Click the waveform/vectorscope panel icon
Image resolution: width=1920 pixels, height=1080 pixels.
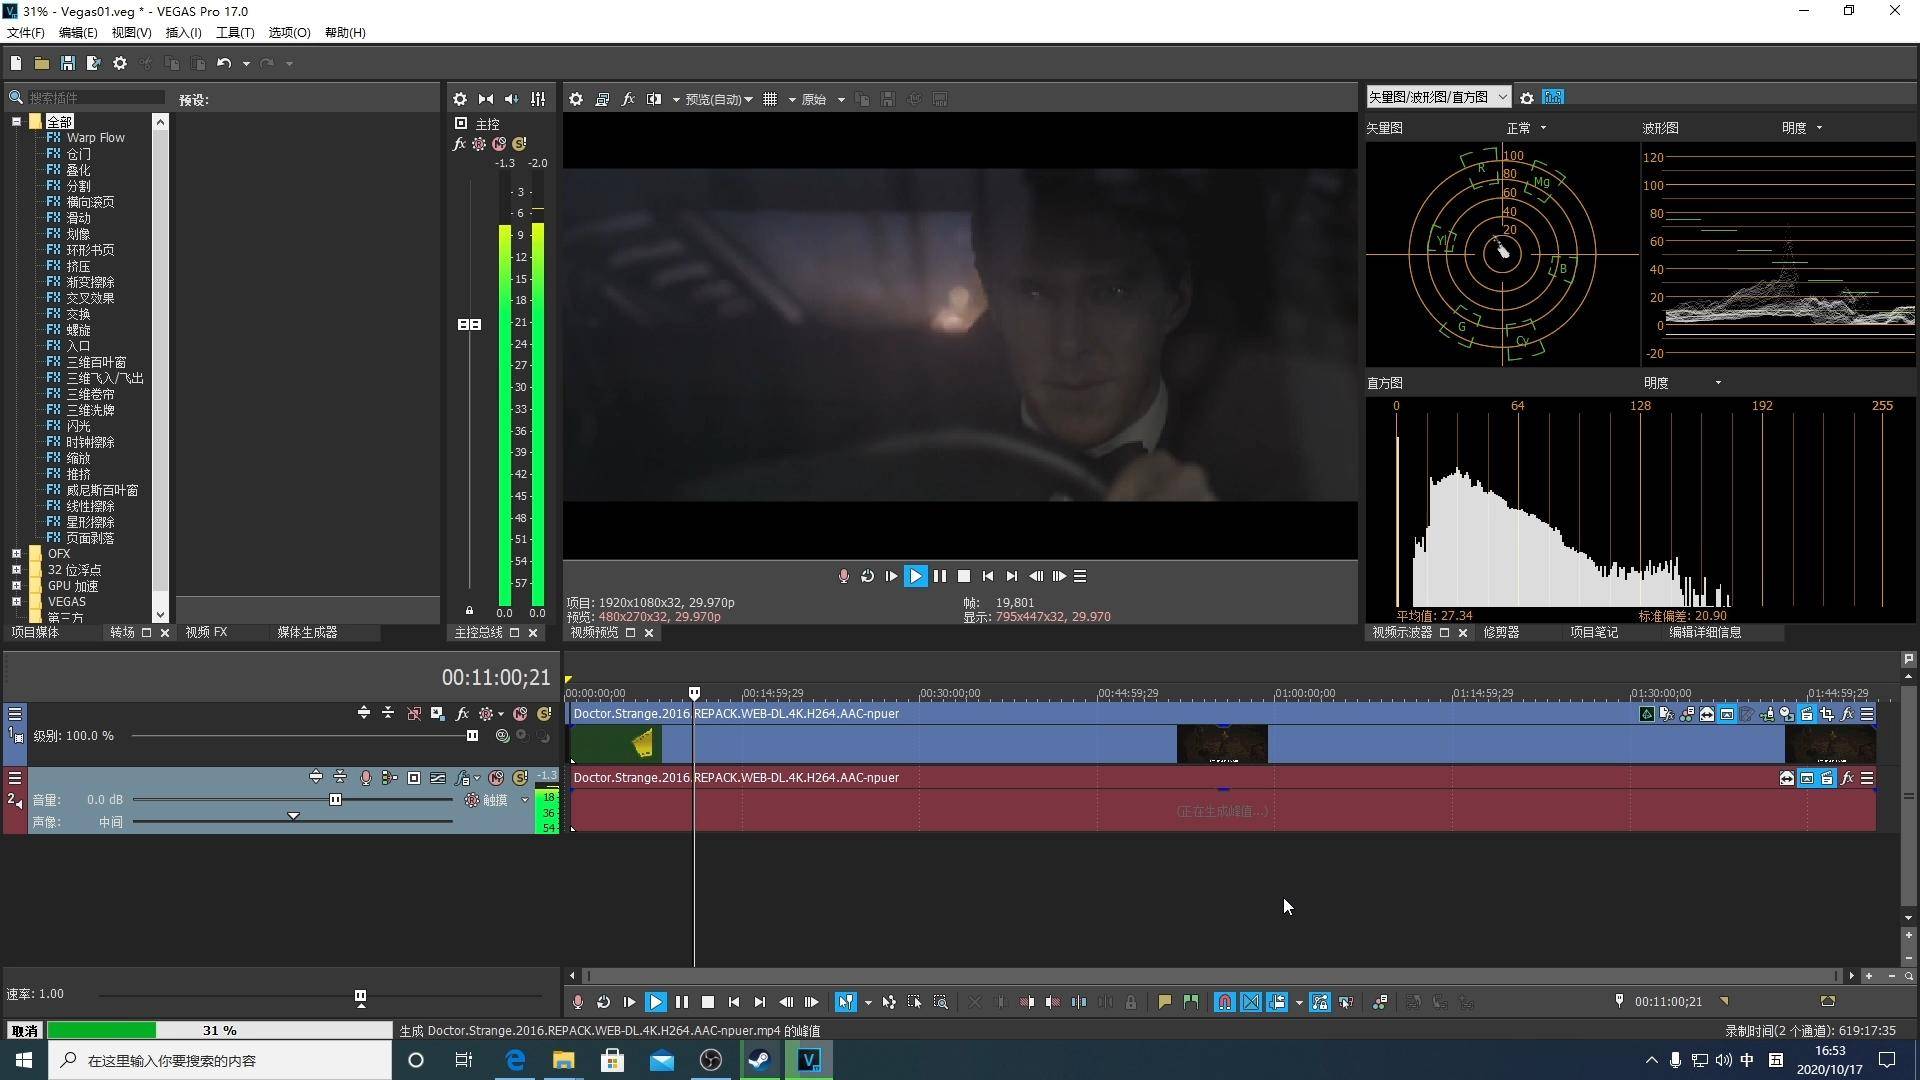[1552, 96]
